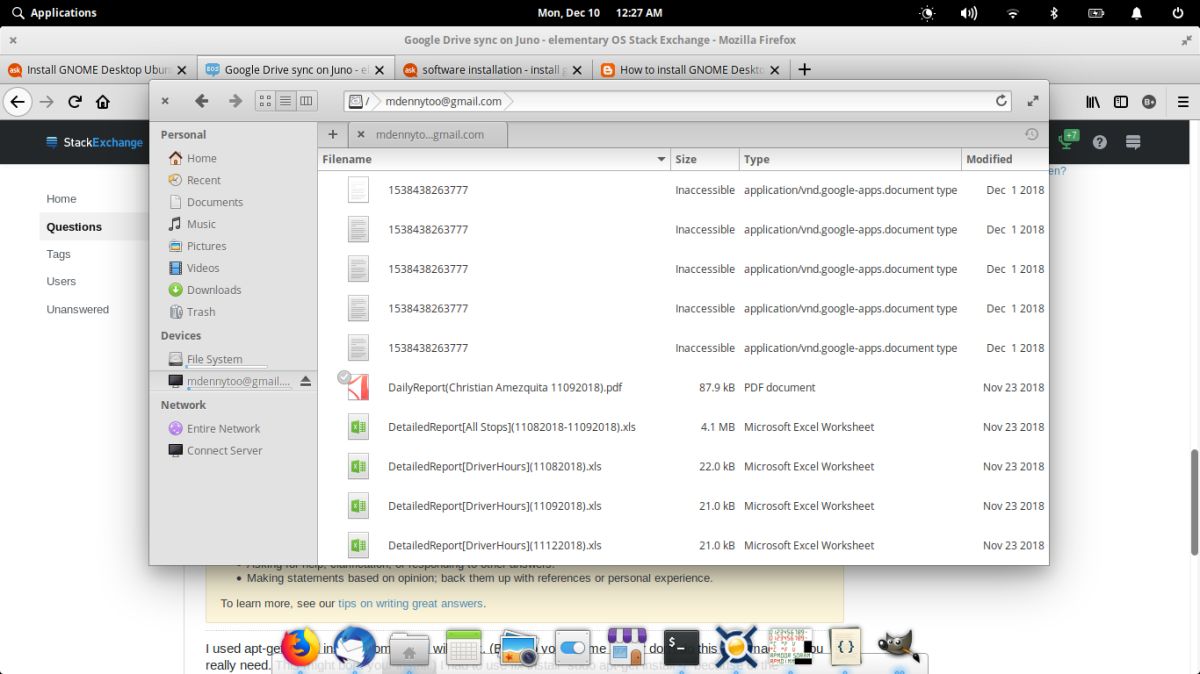Toggle Firefox sidebar button
The image size is (1200, 674).
click(x=1121, y=101)
